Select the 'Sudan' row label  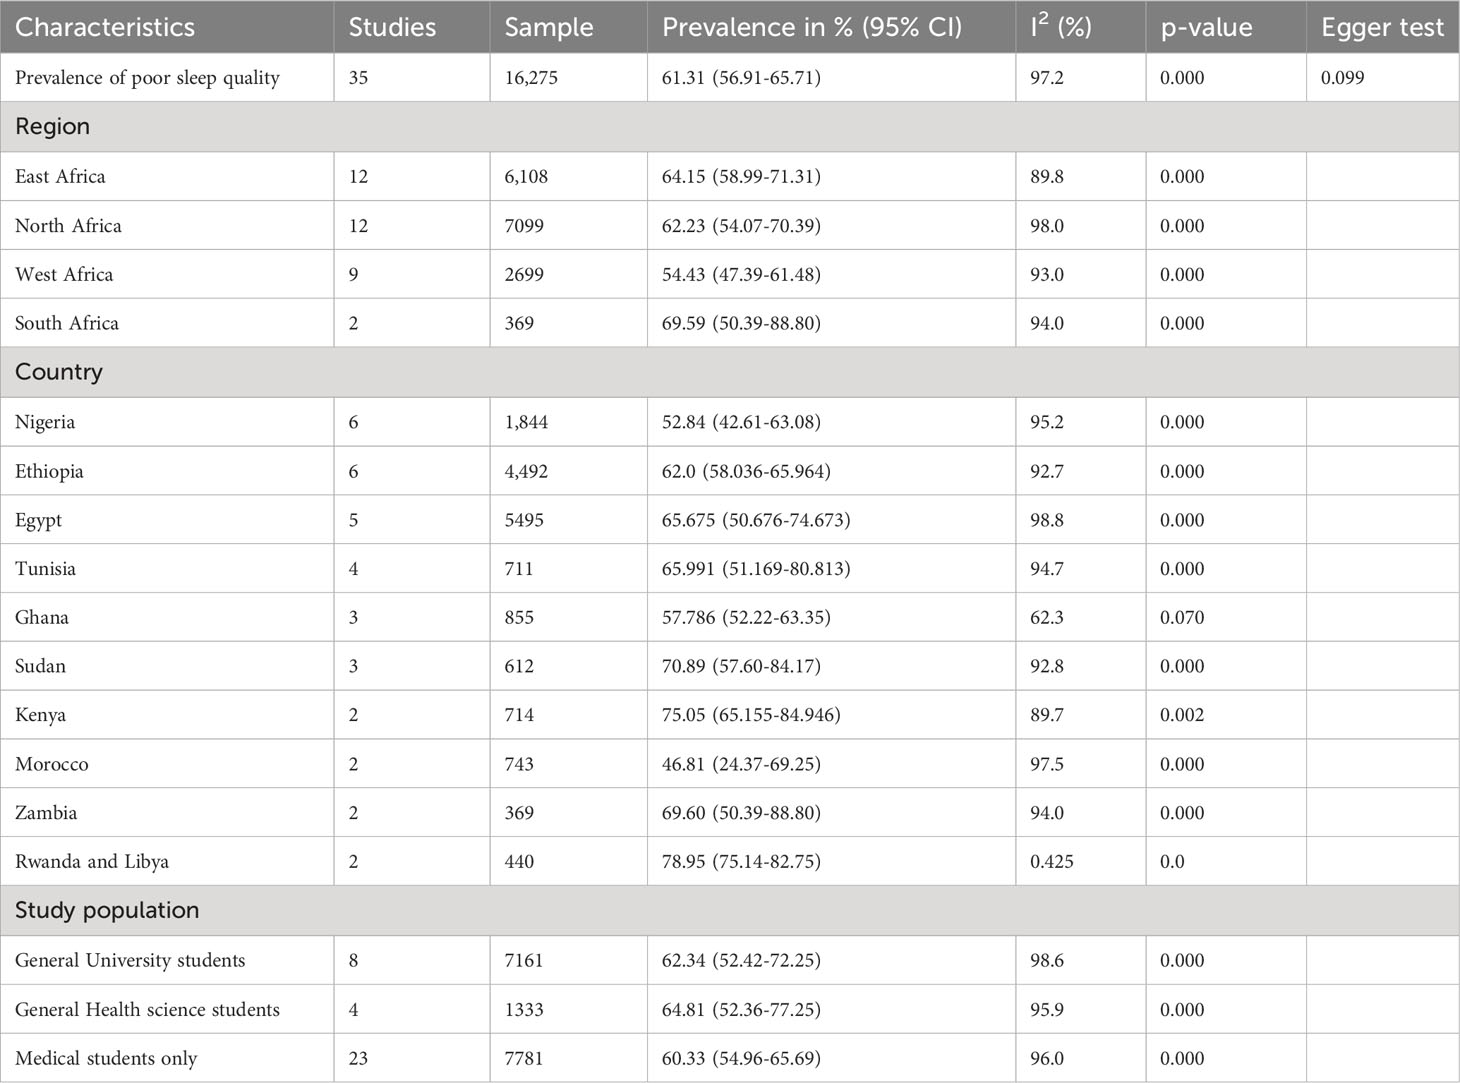40,667
